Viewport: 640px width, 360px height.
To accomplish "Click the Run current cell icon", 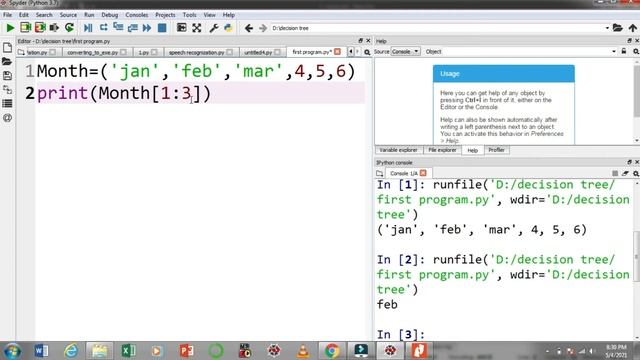I will pyautogui.click(x=25, y=28).
